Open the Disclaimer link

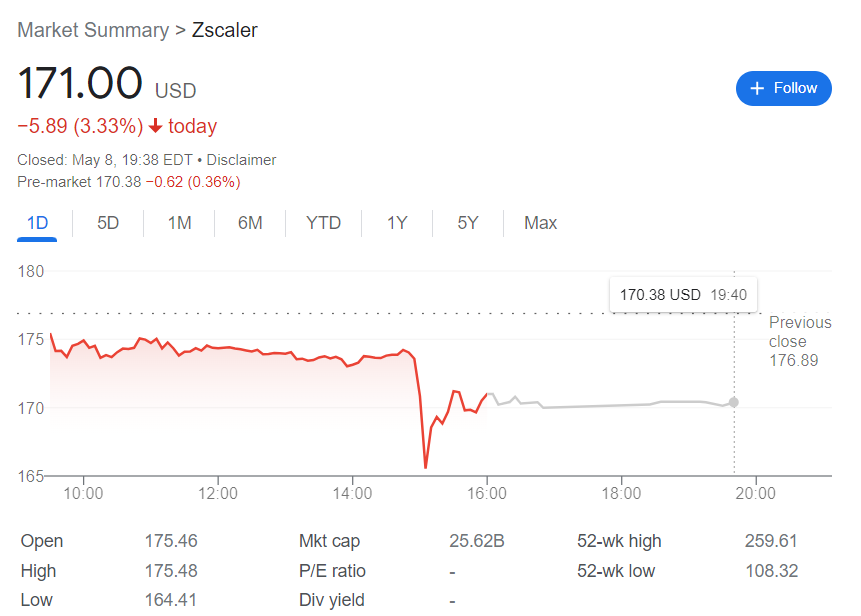pos(241,160)
